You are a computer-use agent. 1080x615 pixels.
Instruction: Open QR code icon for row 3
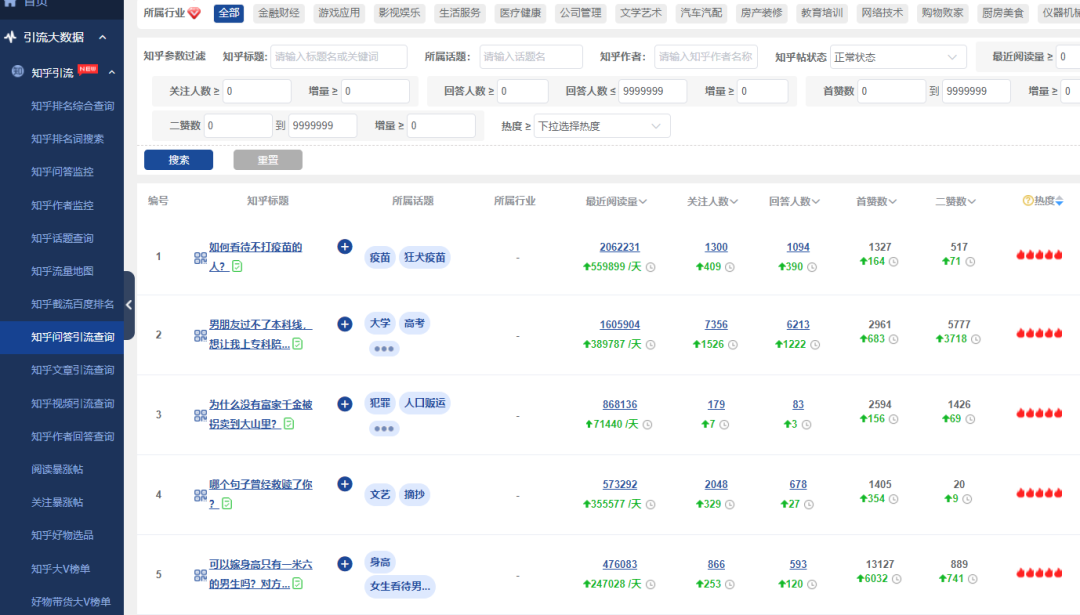[x=200, y=415]
